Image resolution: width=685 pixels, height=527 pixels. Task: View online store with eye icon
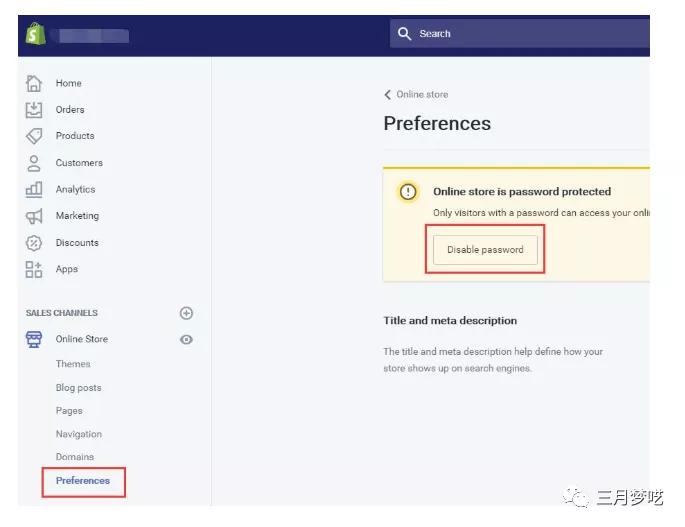tap(186, 340)
